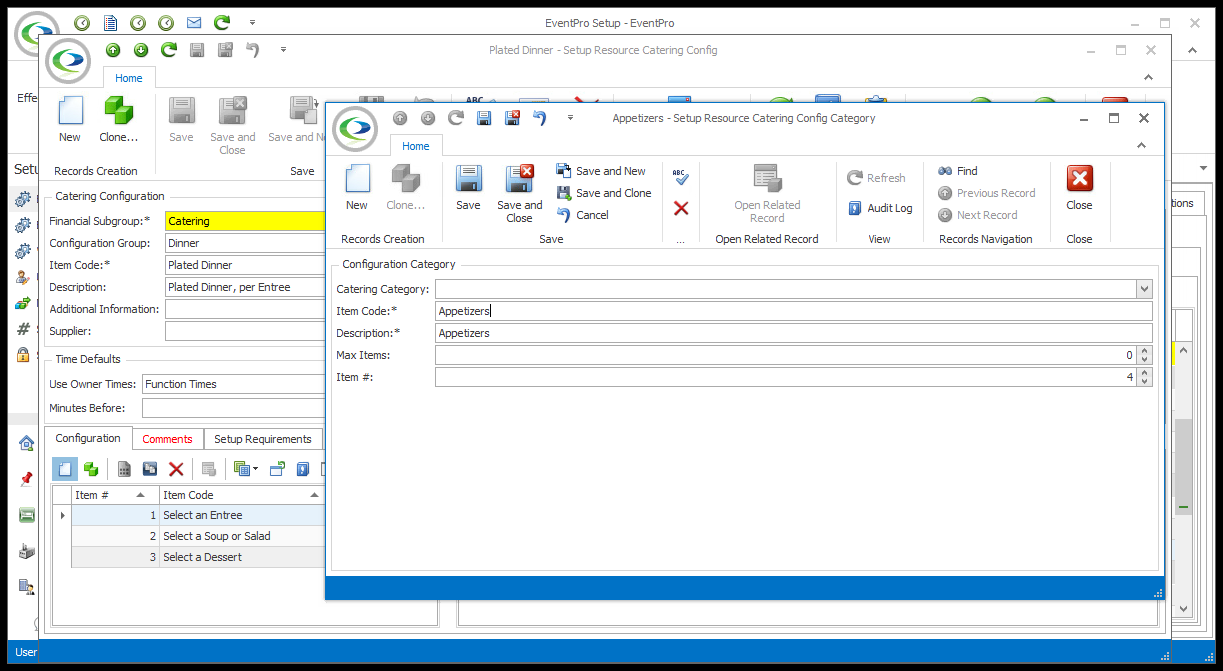Click Open Related Record in Appetizers ribbon
Image resolution: width=1223 pixels, height=671 pixels.
point(767,193)
